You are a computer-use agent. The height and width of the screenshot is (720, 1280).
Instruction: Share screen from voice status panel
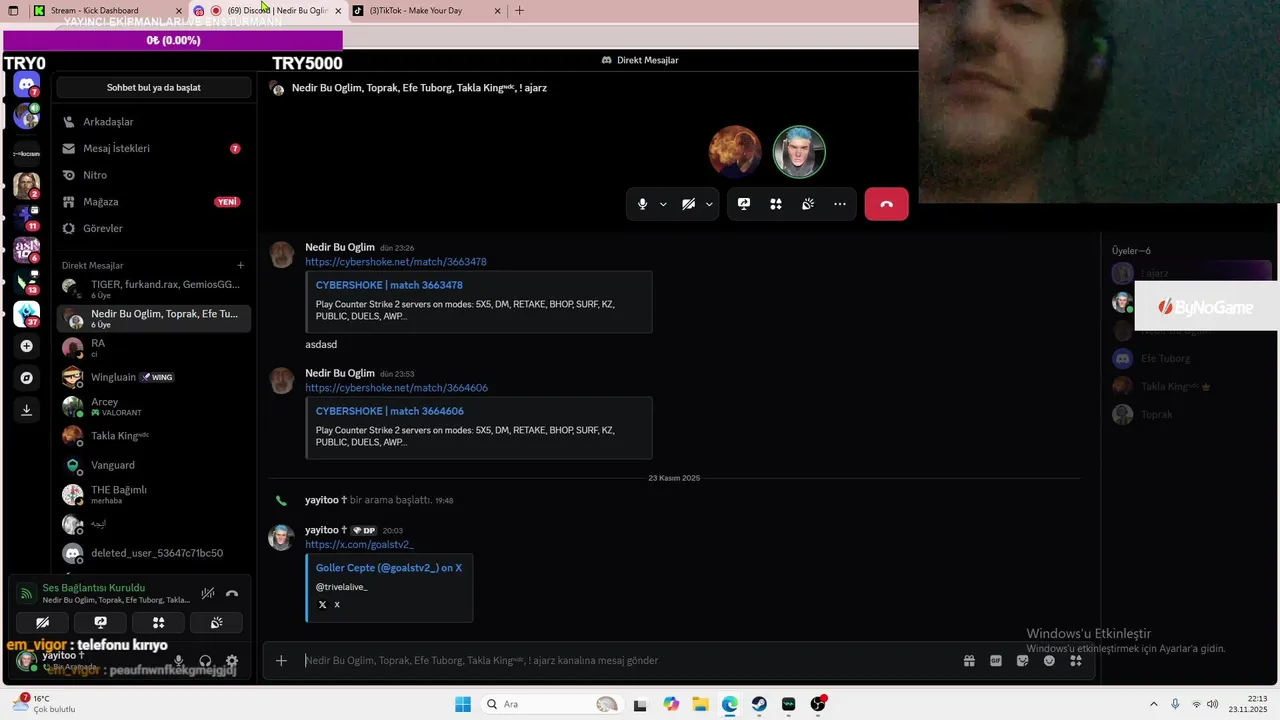pos(100,622)
